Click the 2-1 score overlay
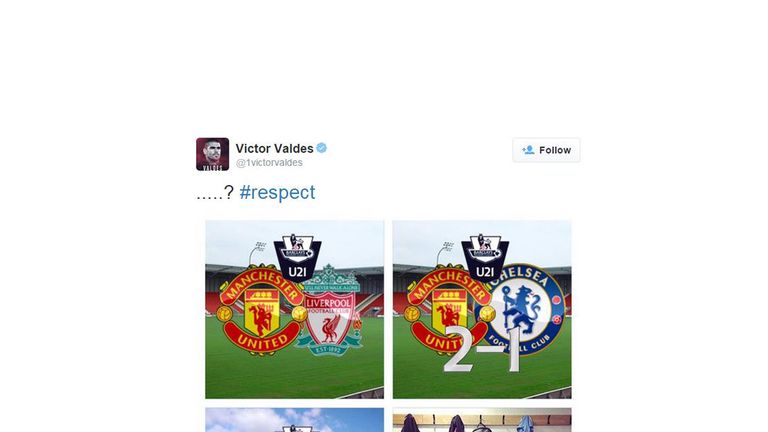 (482, 351)
